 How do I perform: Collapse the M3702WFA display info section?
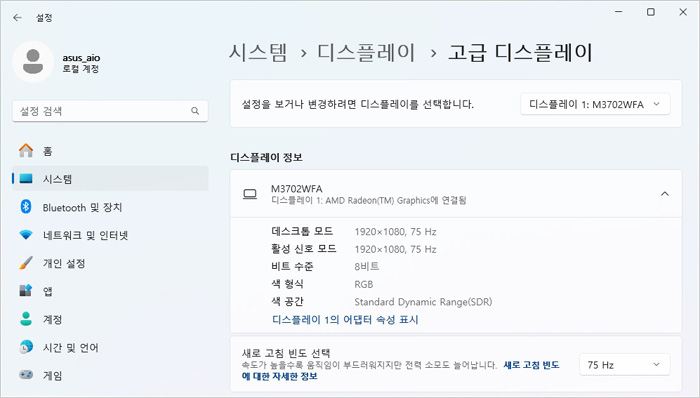click(665, 194)
